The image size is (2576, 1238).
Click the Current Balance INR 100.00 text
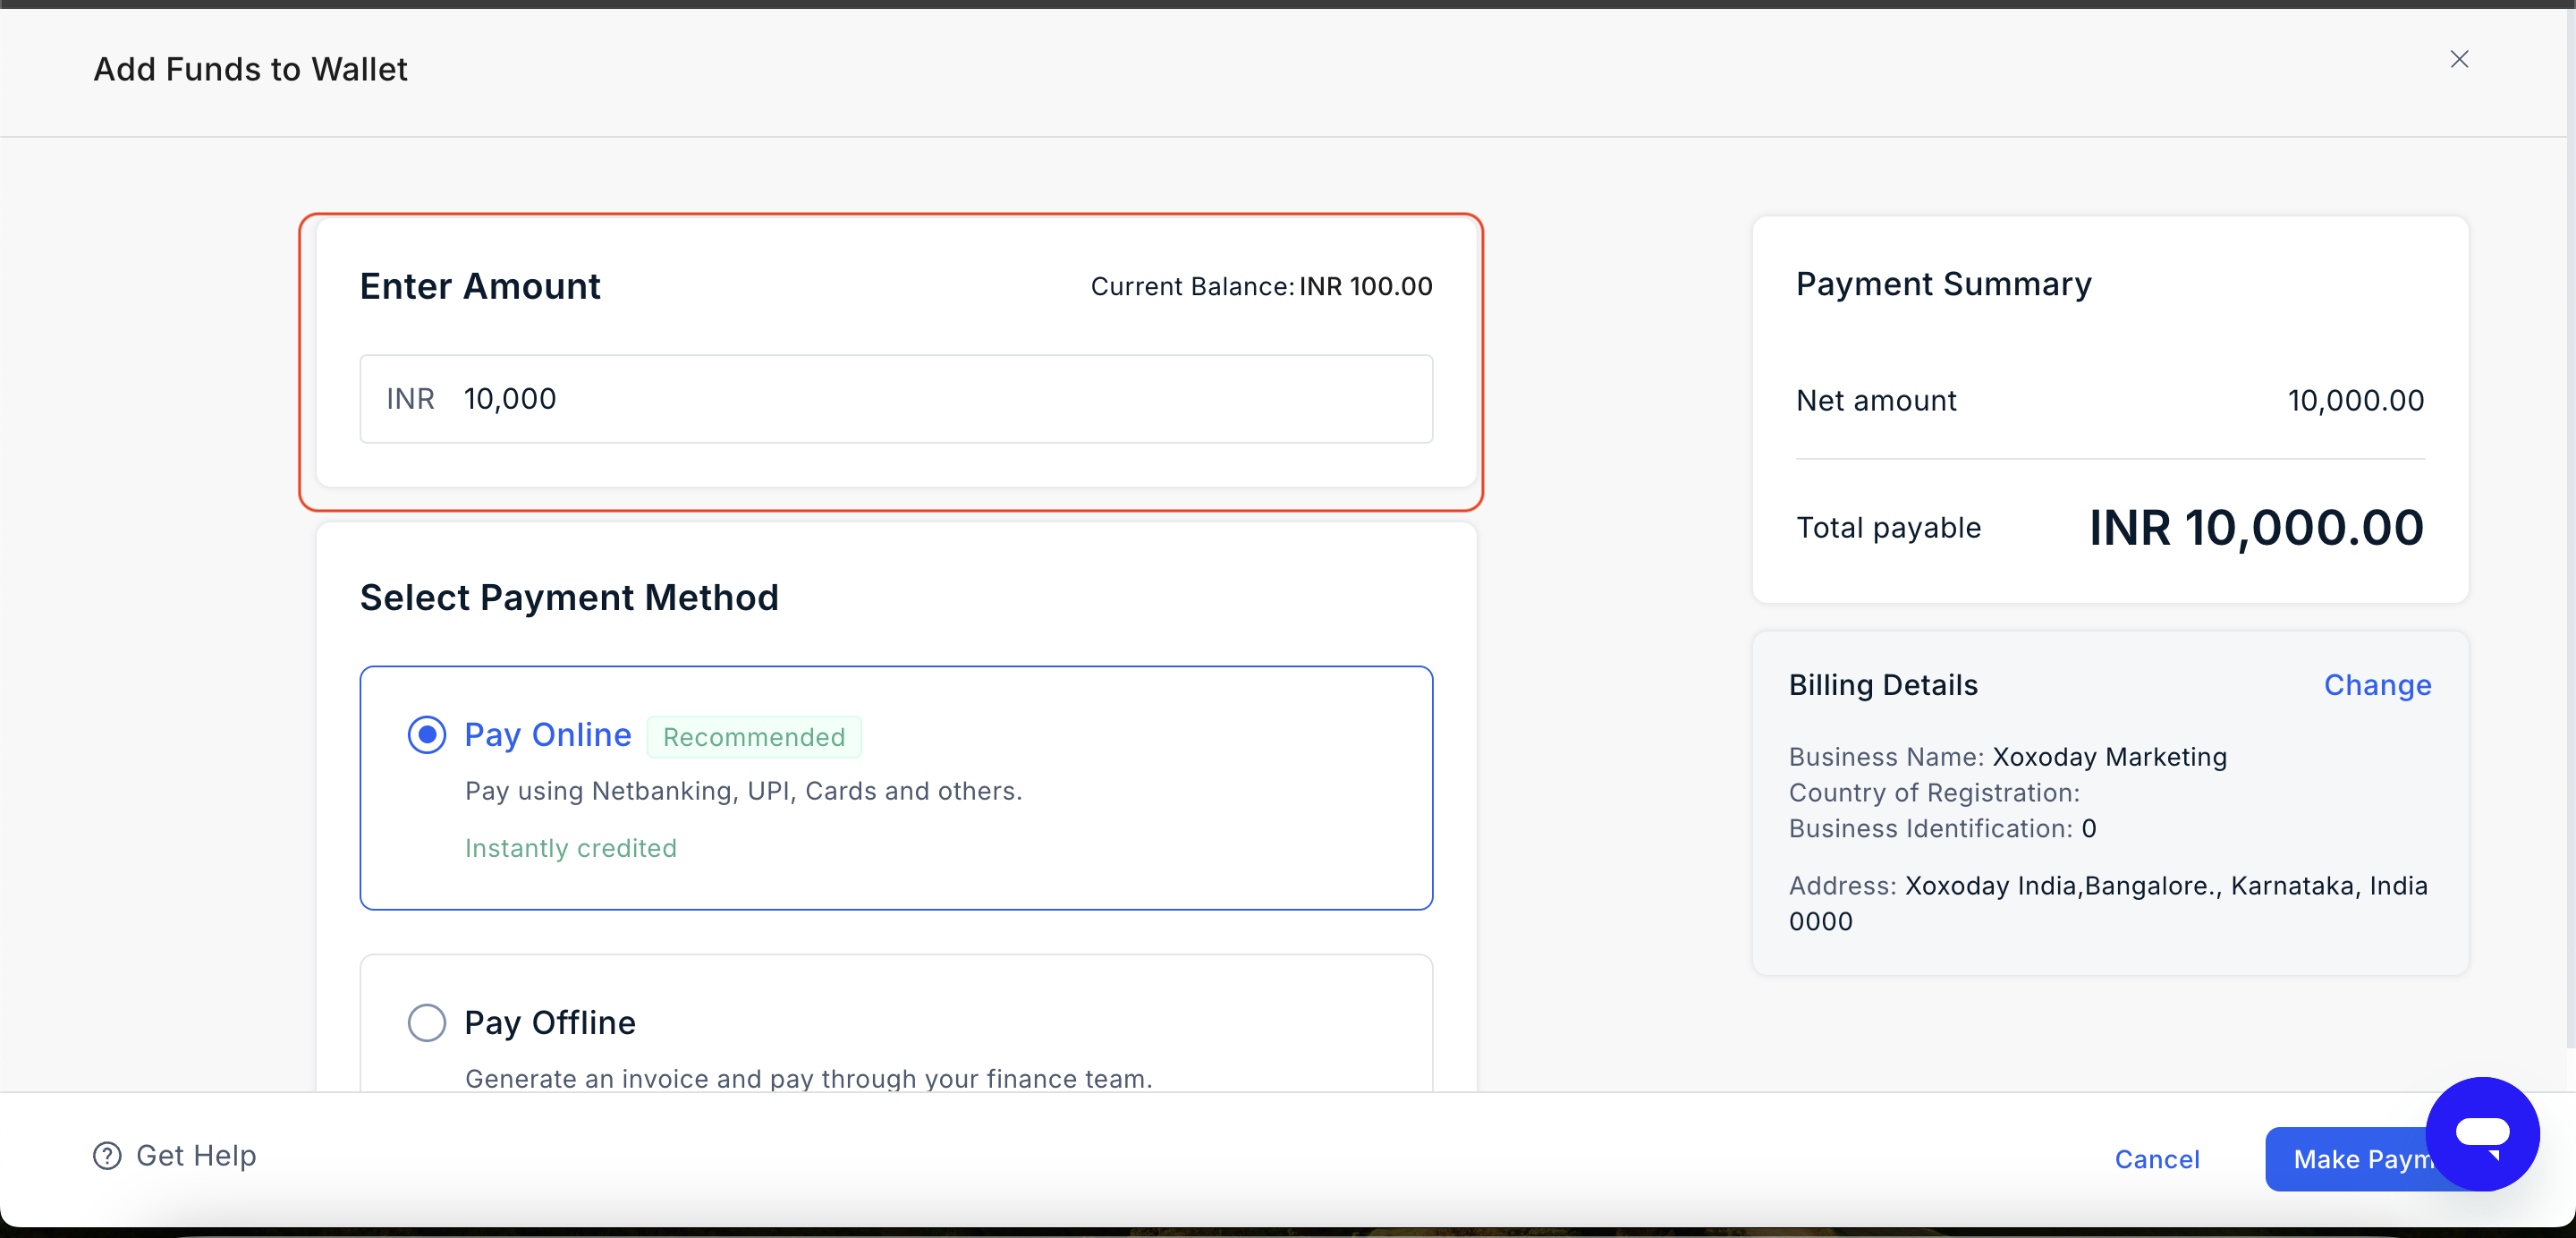coord(1261,286)
